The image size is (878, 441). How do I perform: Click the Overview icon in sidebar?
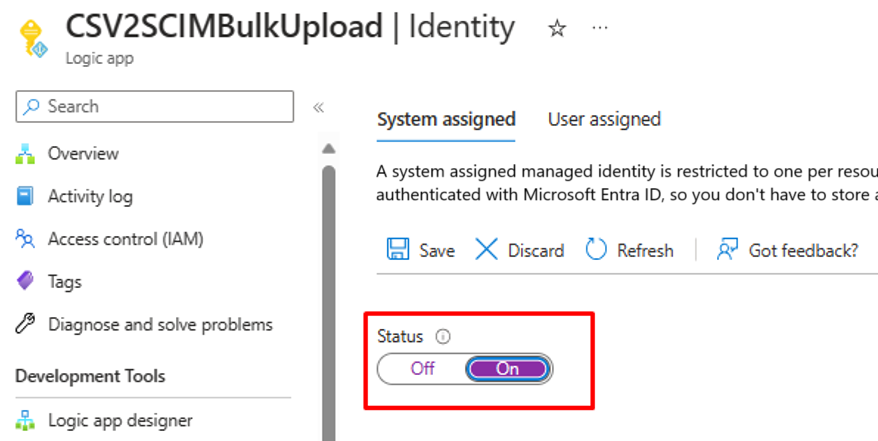pos(25,154)
